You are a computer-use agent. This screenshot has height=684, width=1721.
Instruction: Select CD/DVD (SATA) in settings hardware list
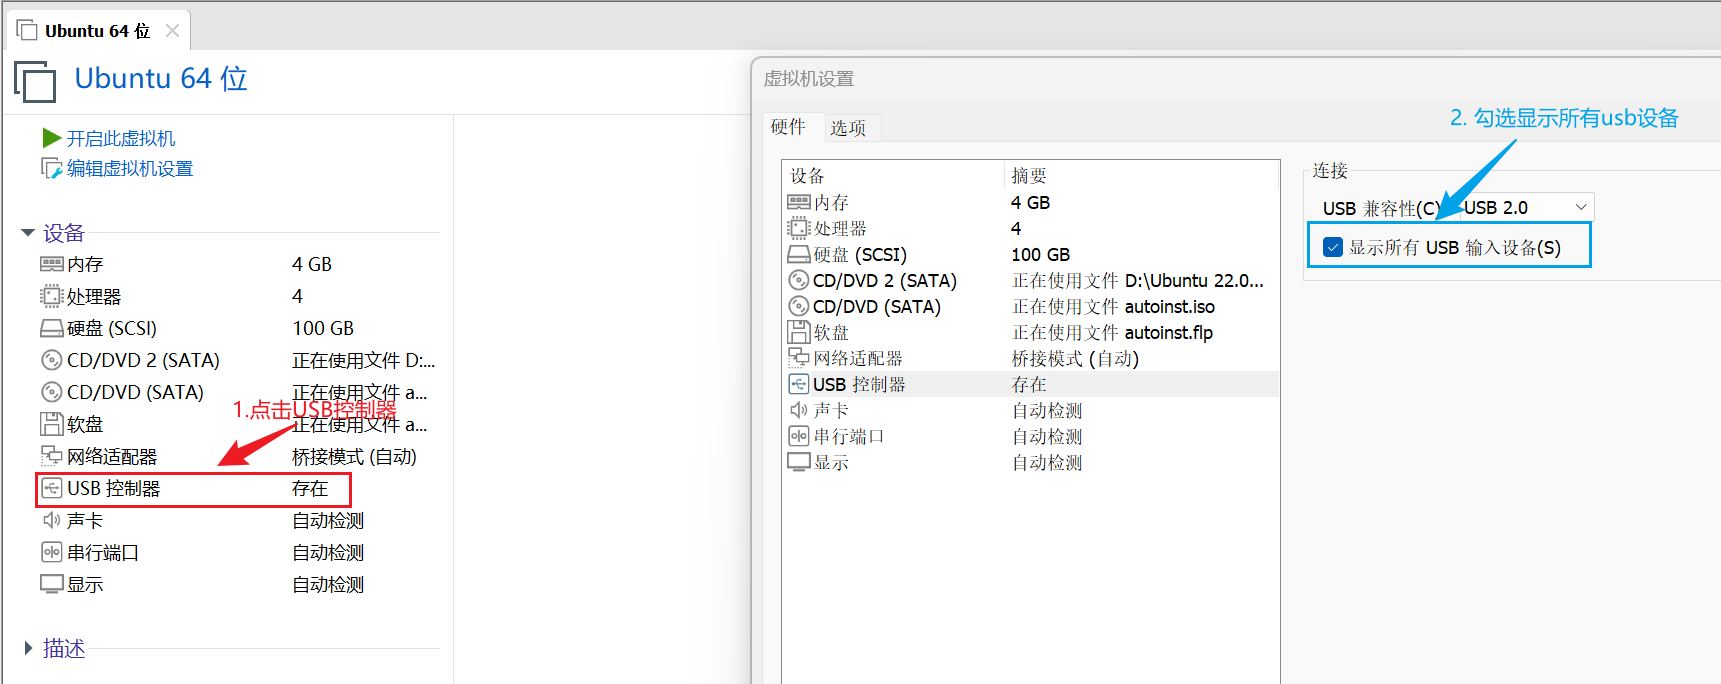pos(1031,306)
